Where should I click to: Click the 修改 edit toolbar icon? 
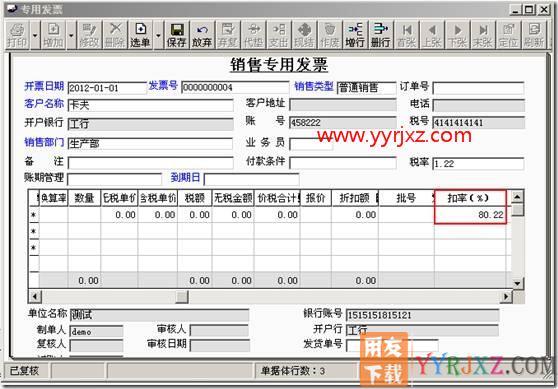(x=89, y=35)
